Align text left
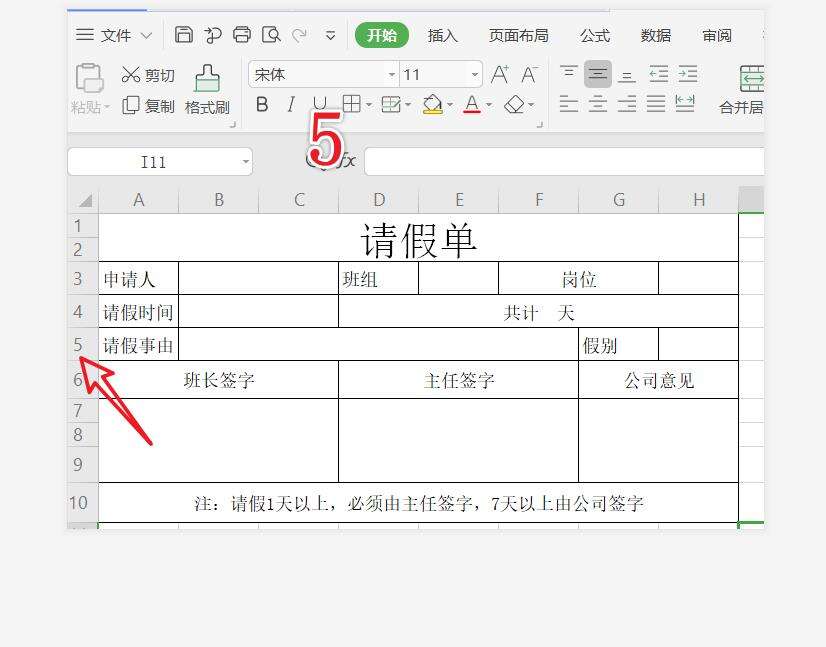Viewport: 826px width, 647px height. tap(568, 104)
